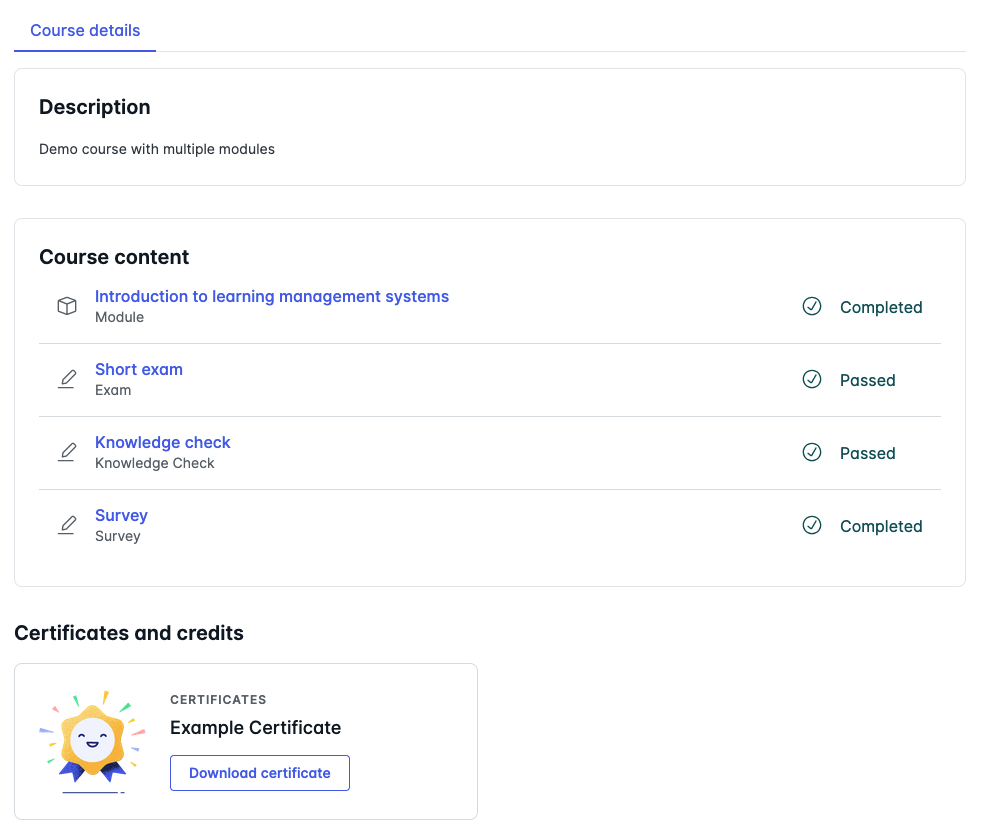
Task: Click the Example Certificate title
Action: tap(255, 728)
